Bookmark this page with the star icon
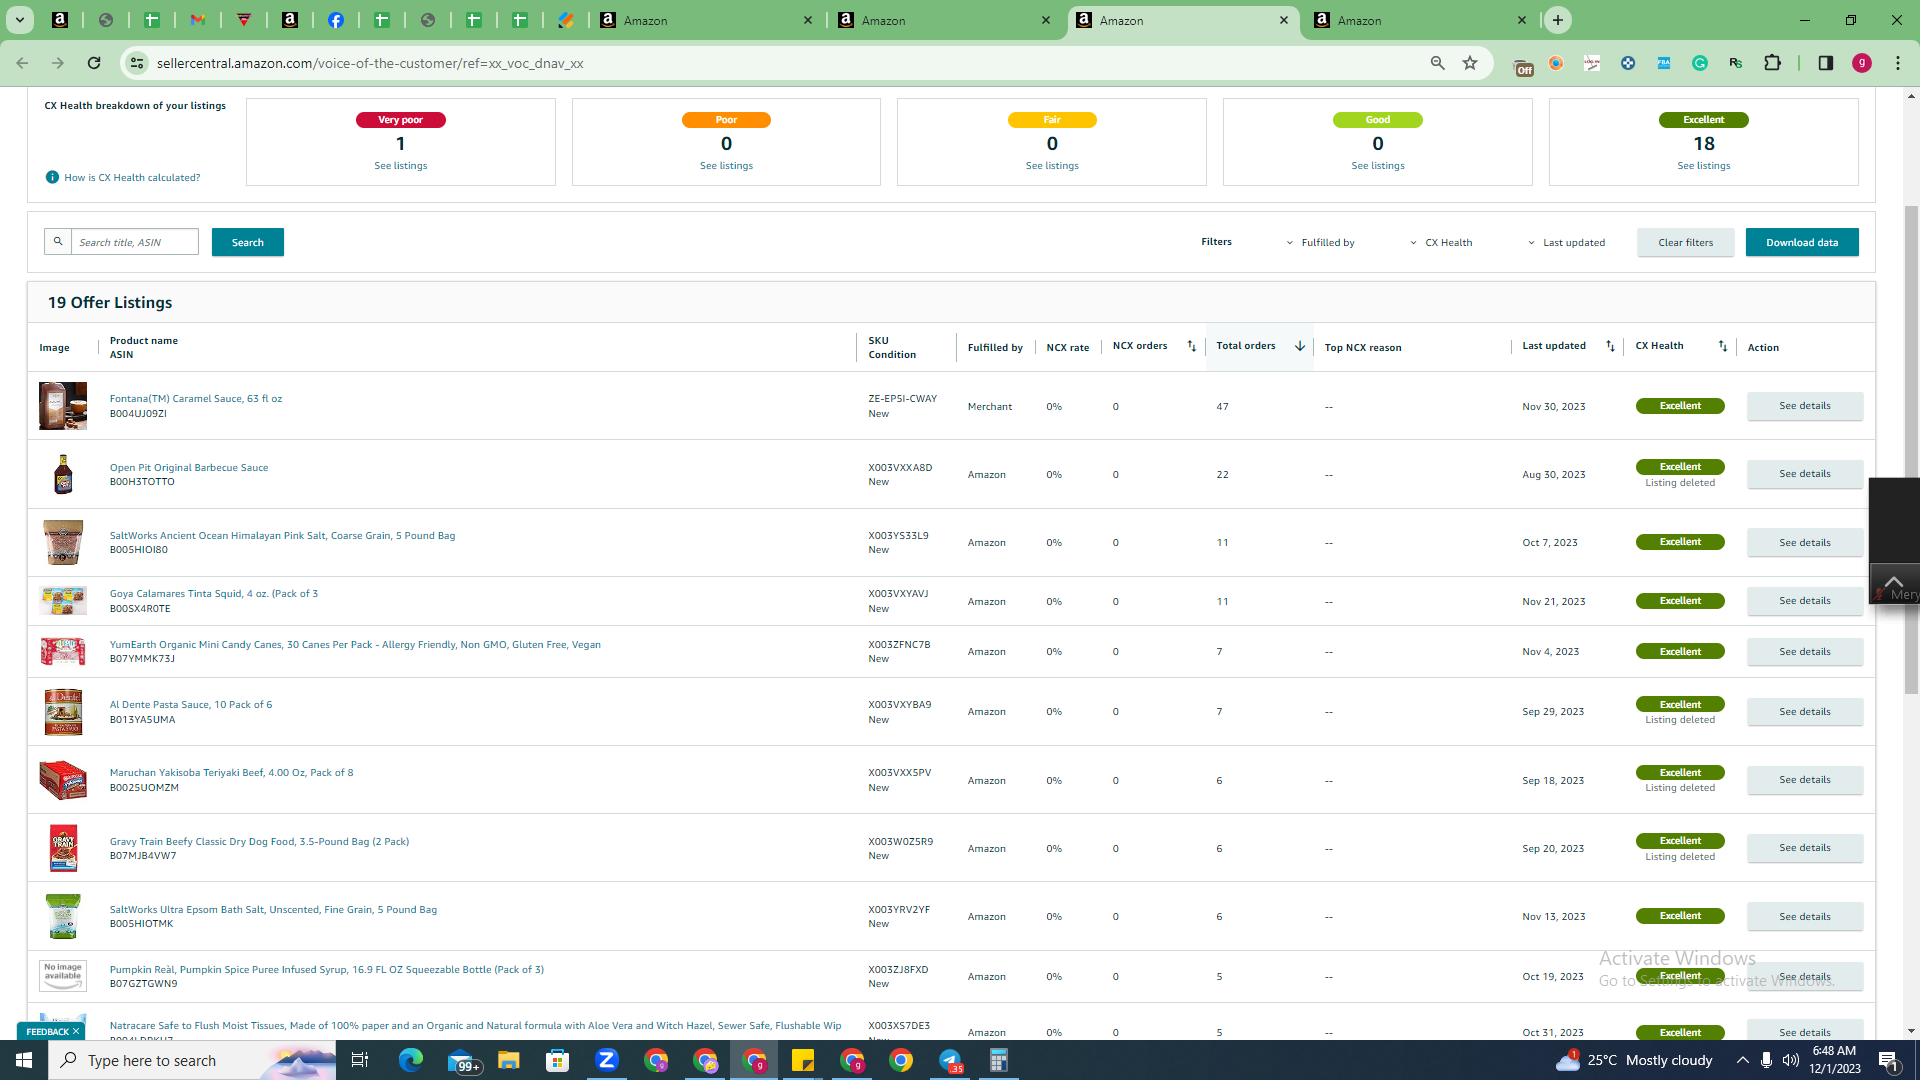 (x=1470, y=63)
